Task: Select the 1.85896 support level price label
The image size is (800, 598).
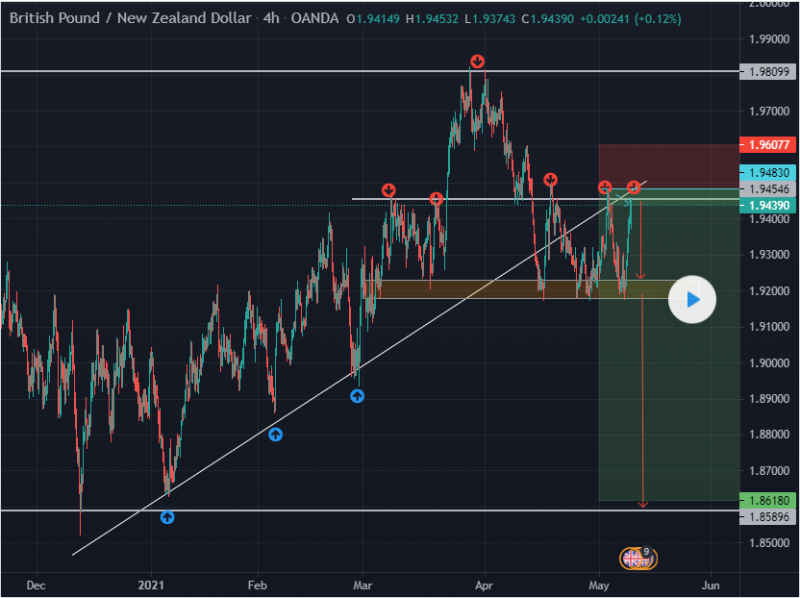Action: point(768,516)
